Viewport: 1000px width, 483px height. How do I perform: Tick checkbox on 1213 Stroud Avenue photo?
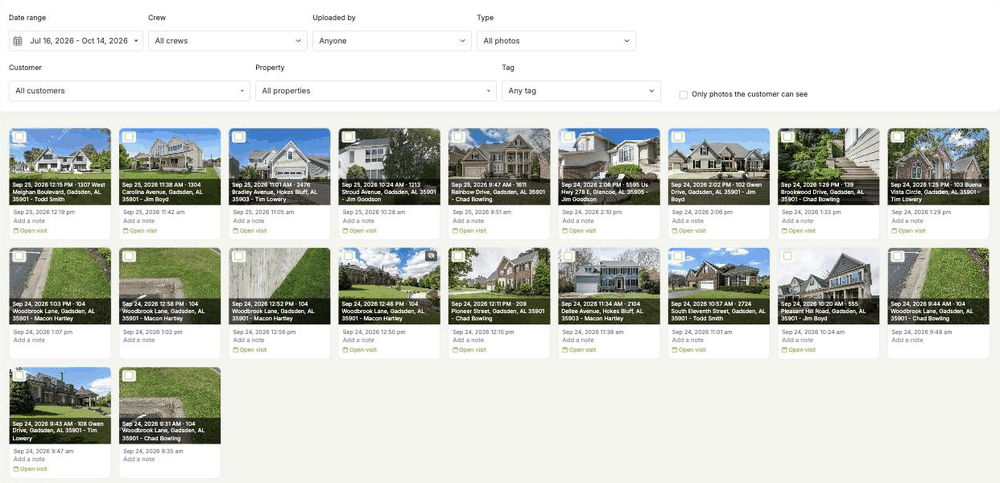[349, 137]
